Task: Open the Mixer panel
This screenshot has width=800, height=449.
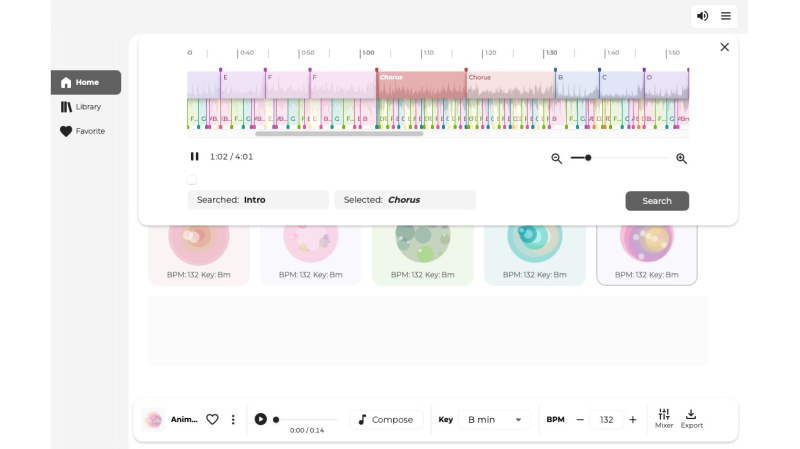Action: (x=664, y=419)
